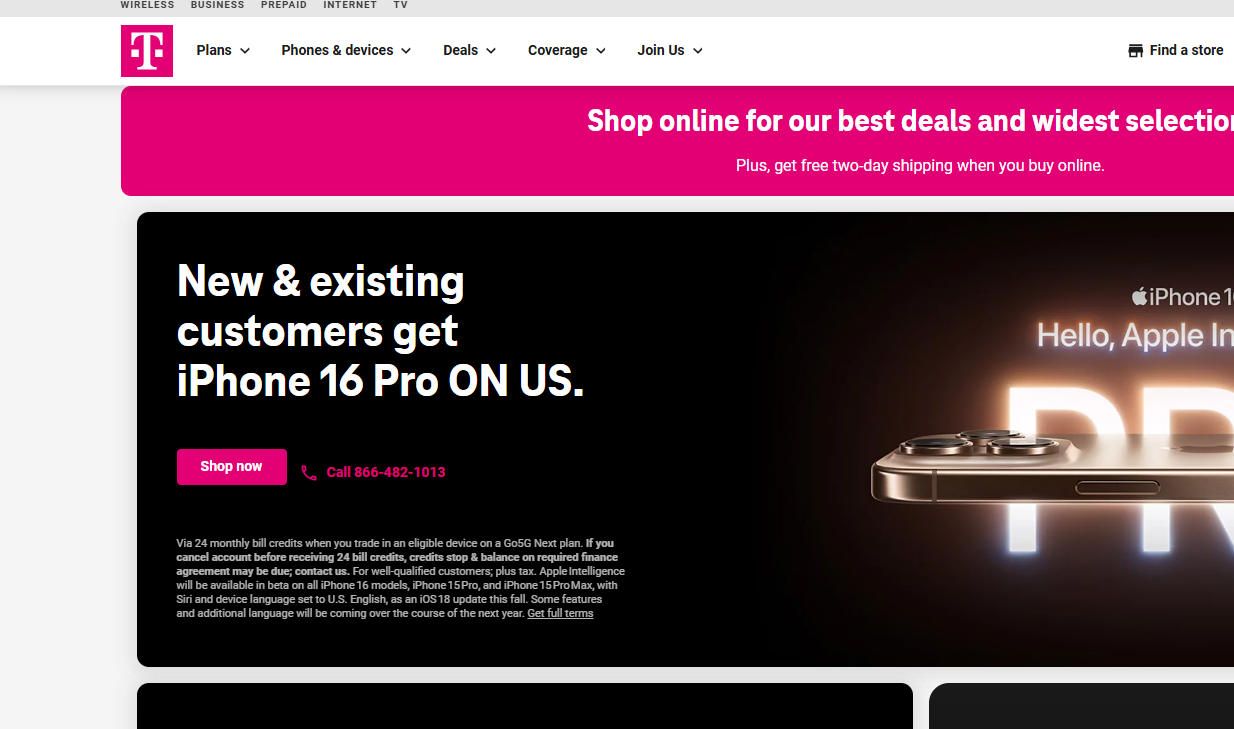Go to the Internet section link
This screenshot has height=729, width=1234.
coord(350,5)
